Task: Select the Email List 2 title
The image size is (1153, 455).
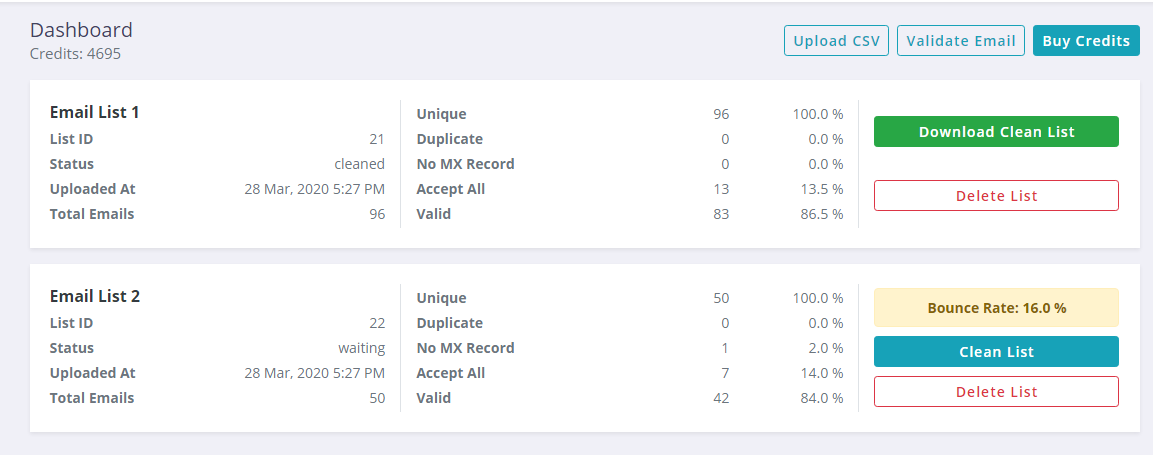Action: click(94, 296)
